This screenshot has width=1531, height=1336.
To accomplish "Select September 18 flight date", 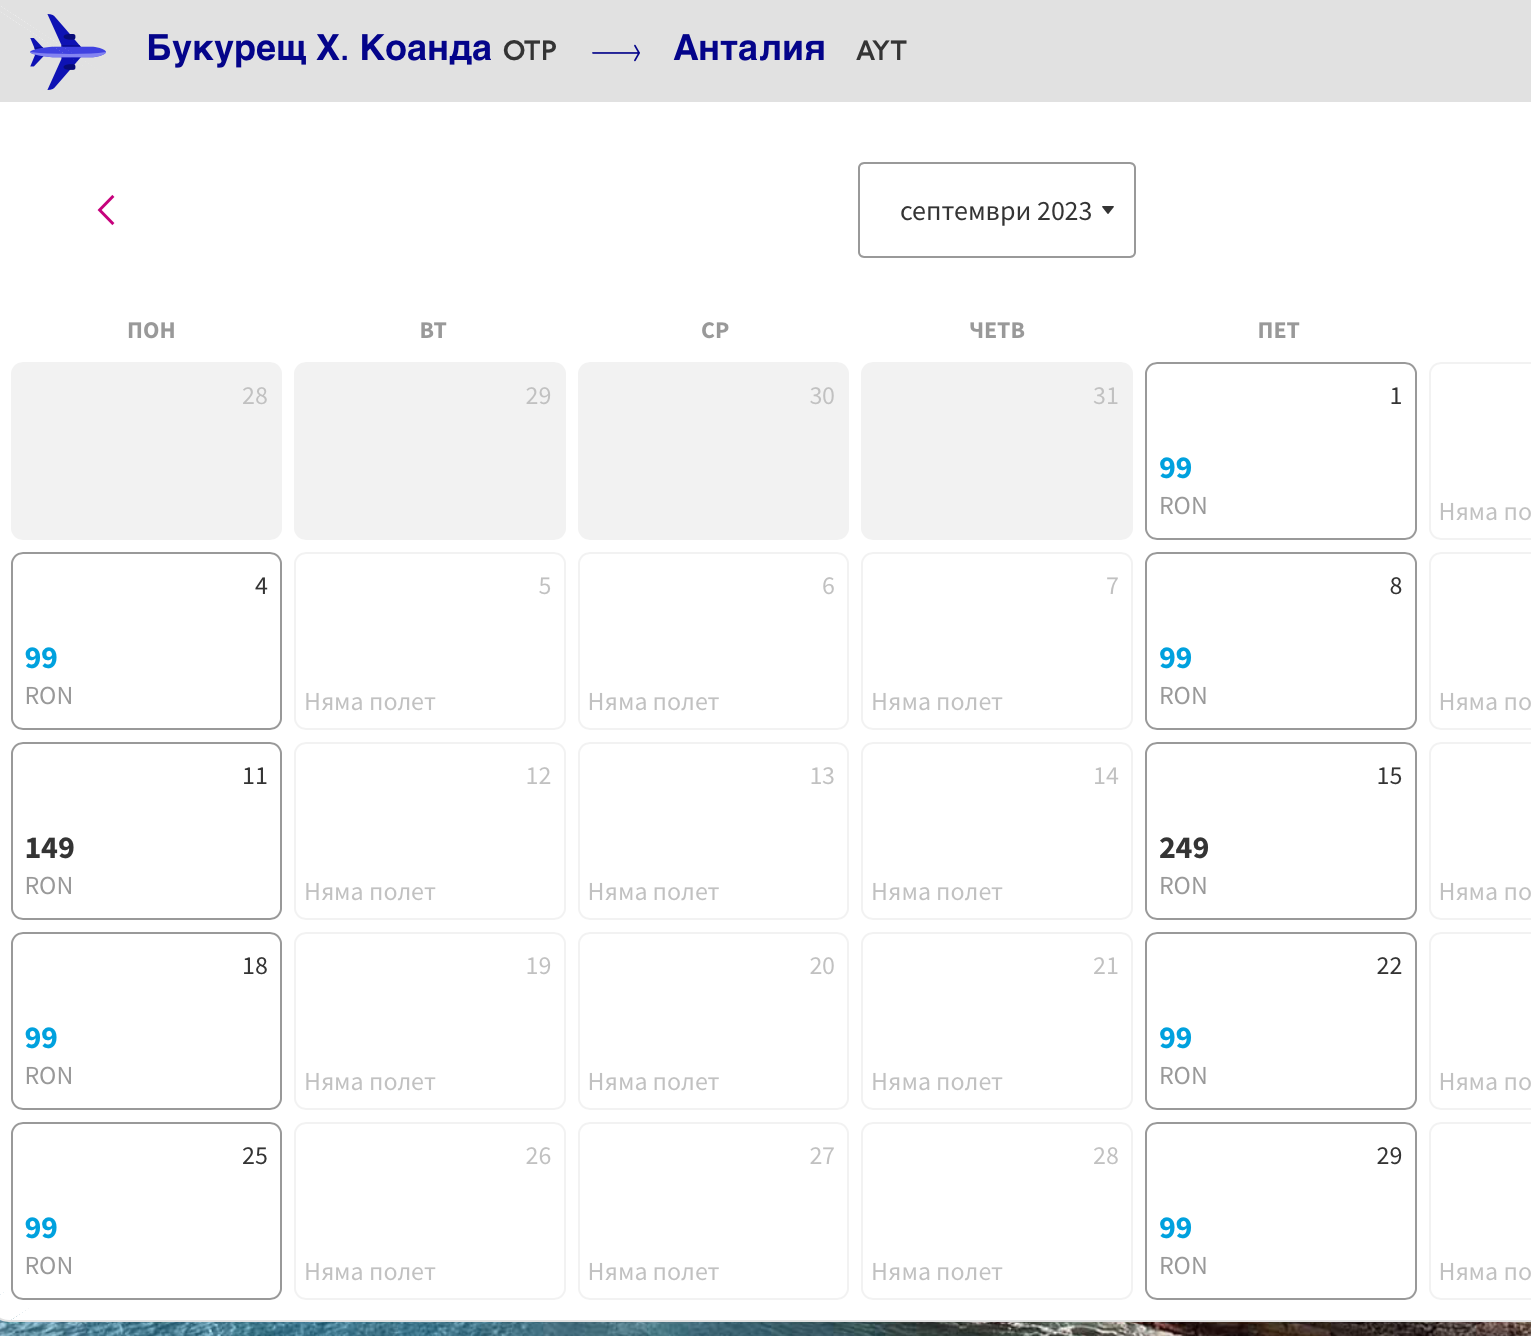I will pos(146,1021).
